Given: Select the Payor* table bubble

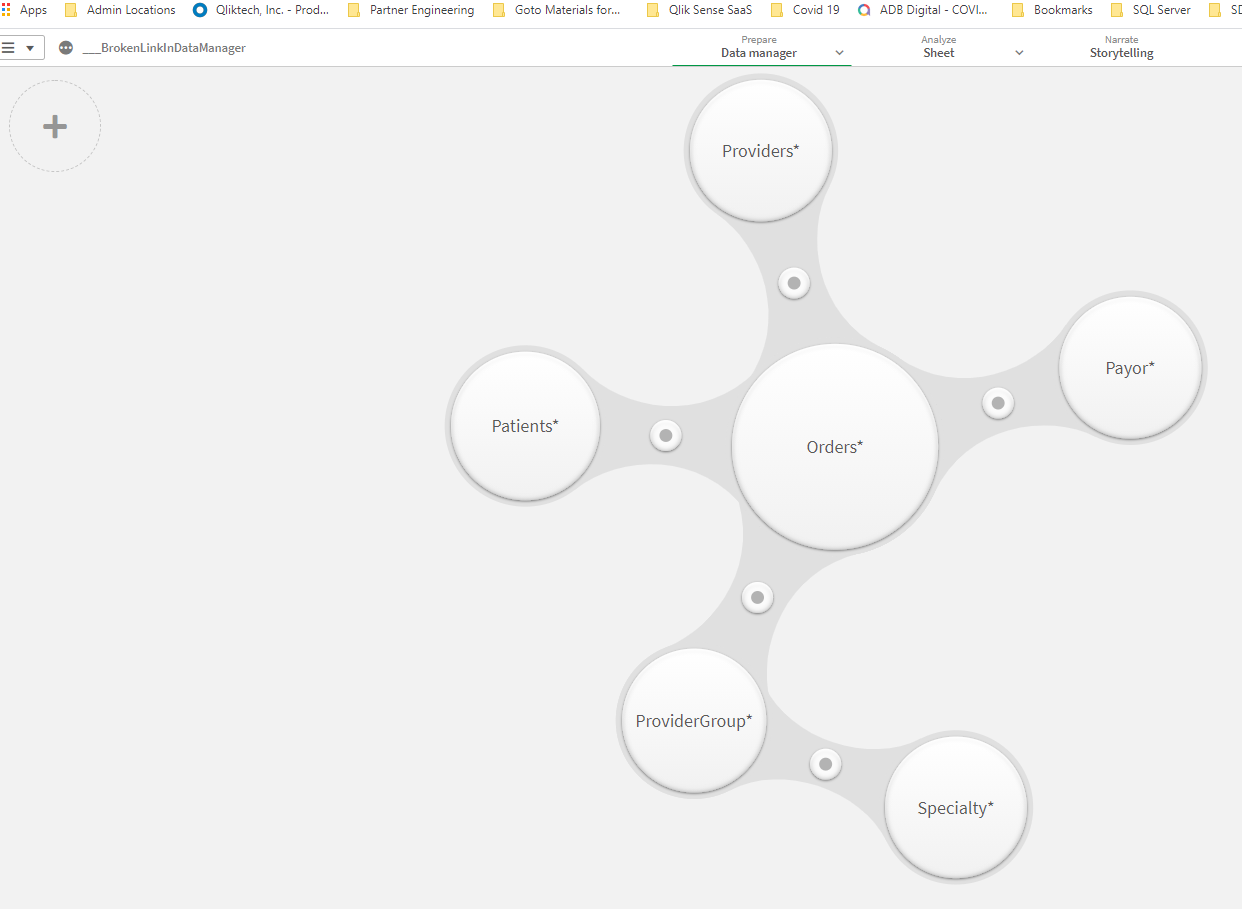Looking at the screenshot, I should (1130, 368).
